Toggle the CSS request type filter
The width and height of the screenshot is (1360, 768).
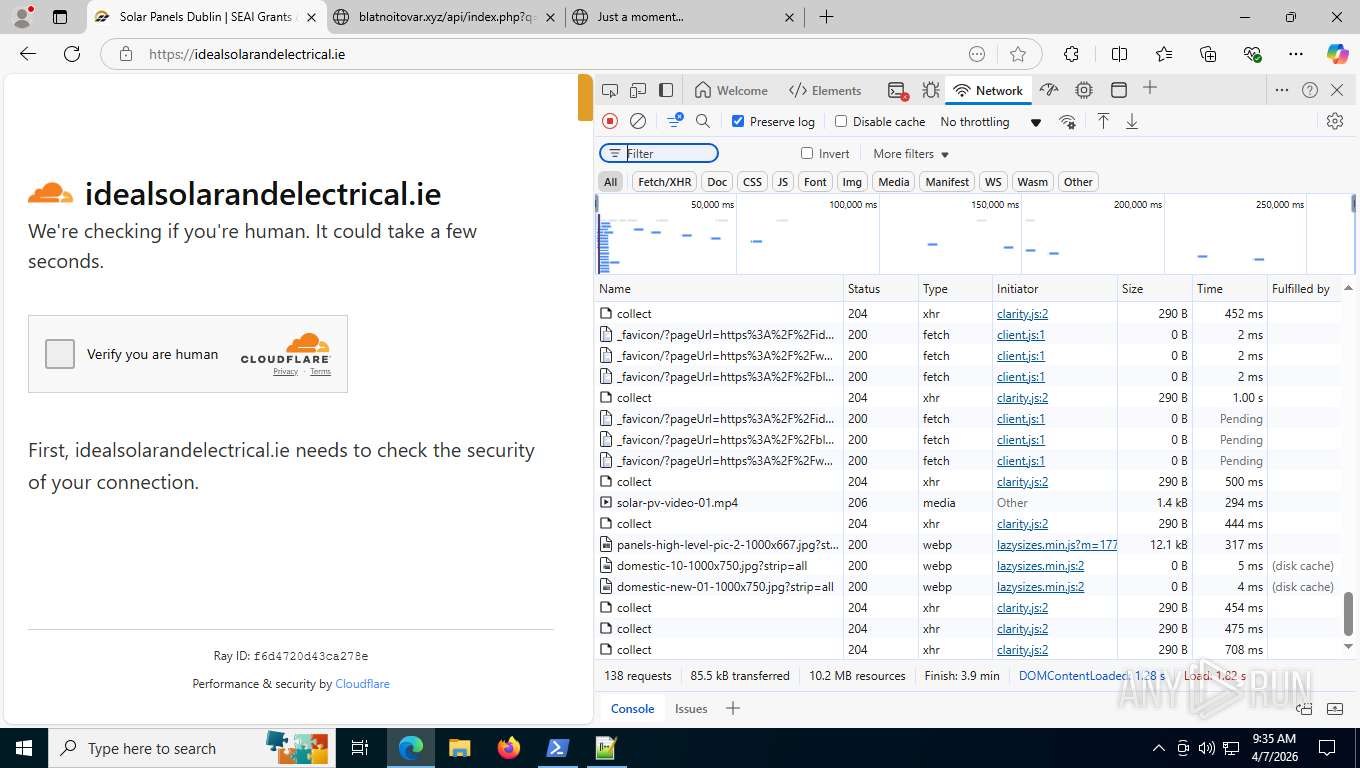click(752, 181)
